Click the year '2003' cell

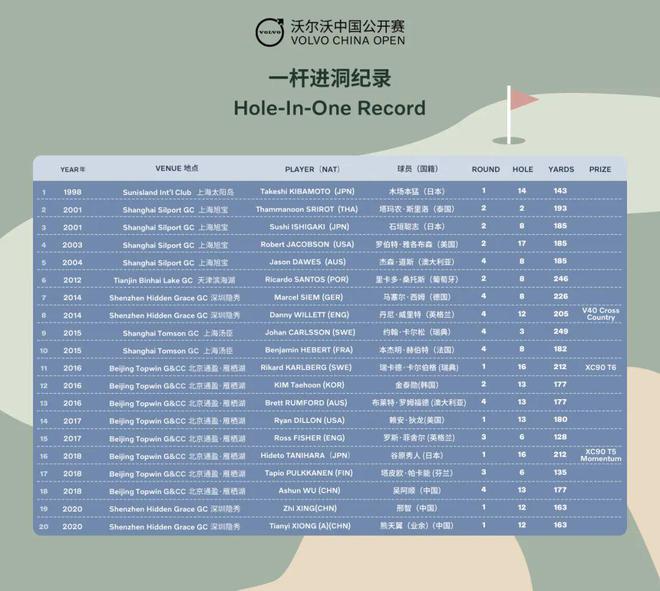click(72, 245)
